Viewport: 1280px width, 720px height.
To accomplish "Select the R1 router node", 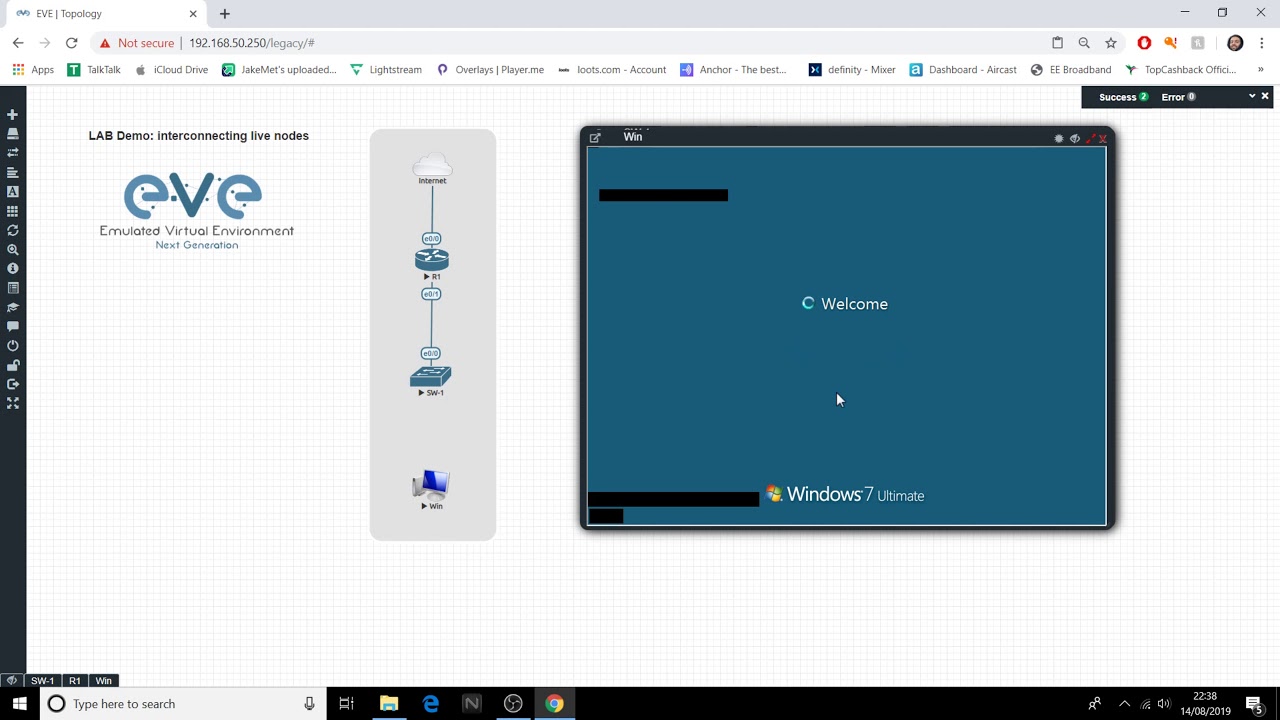I will point(432,262).
